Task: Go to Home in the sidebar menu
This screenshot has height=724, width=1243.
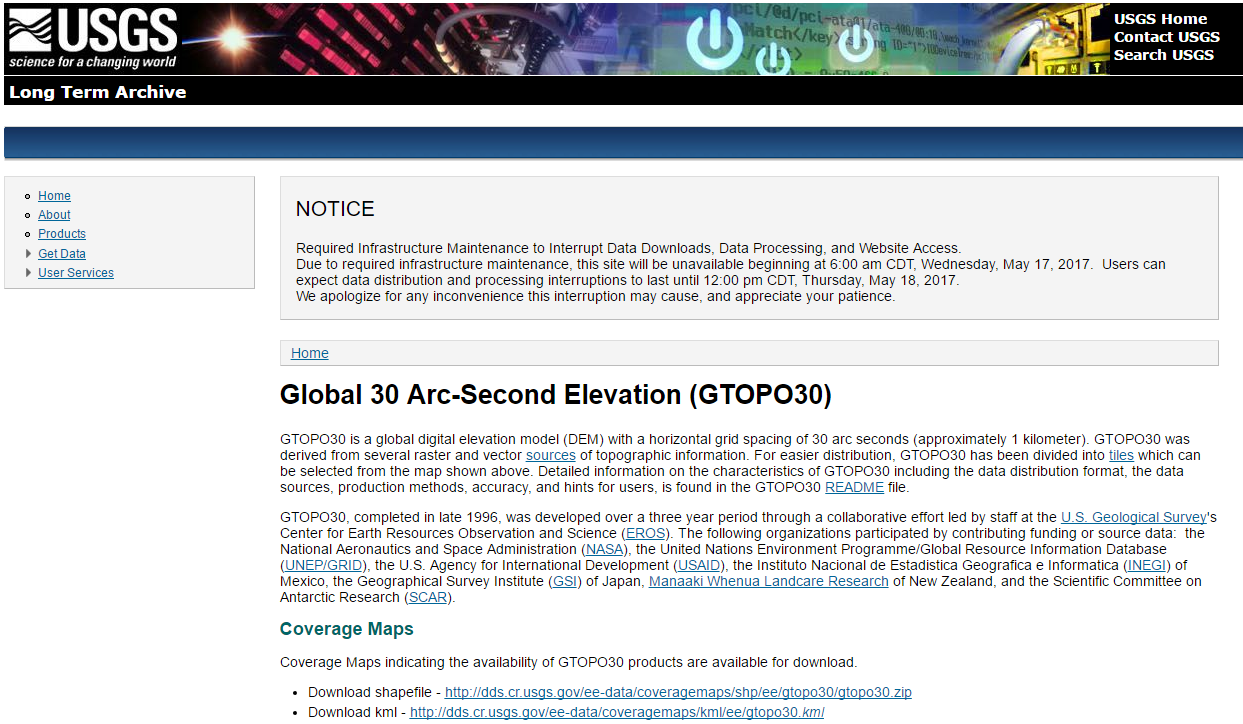Action: click(x=54, y=196)
